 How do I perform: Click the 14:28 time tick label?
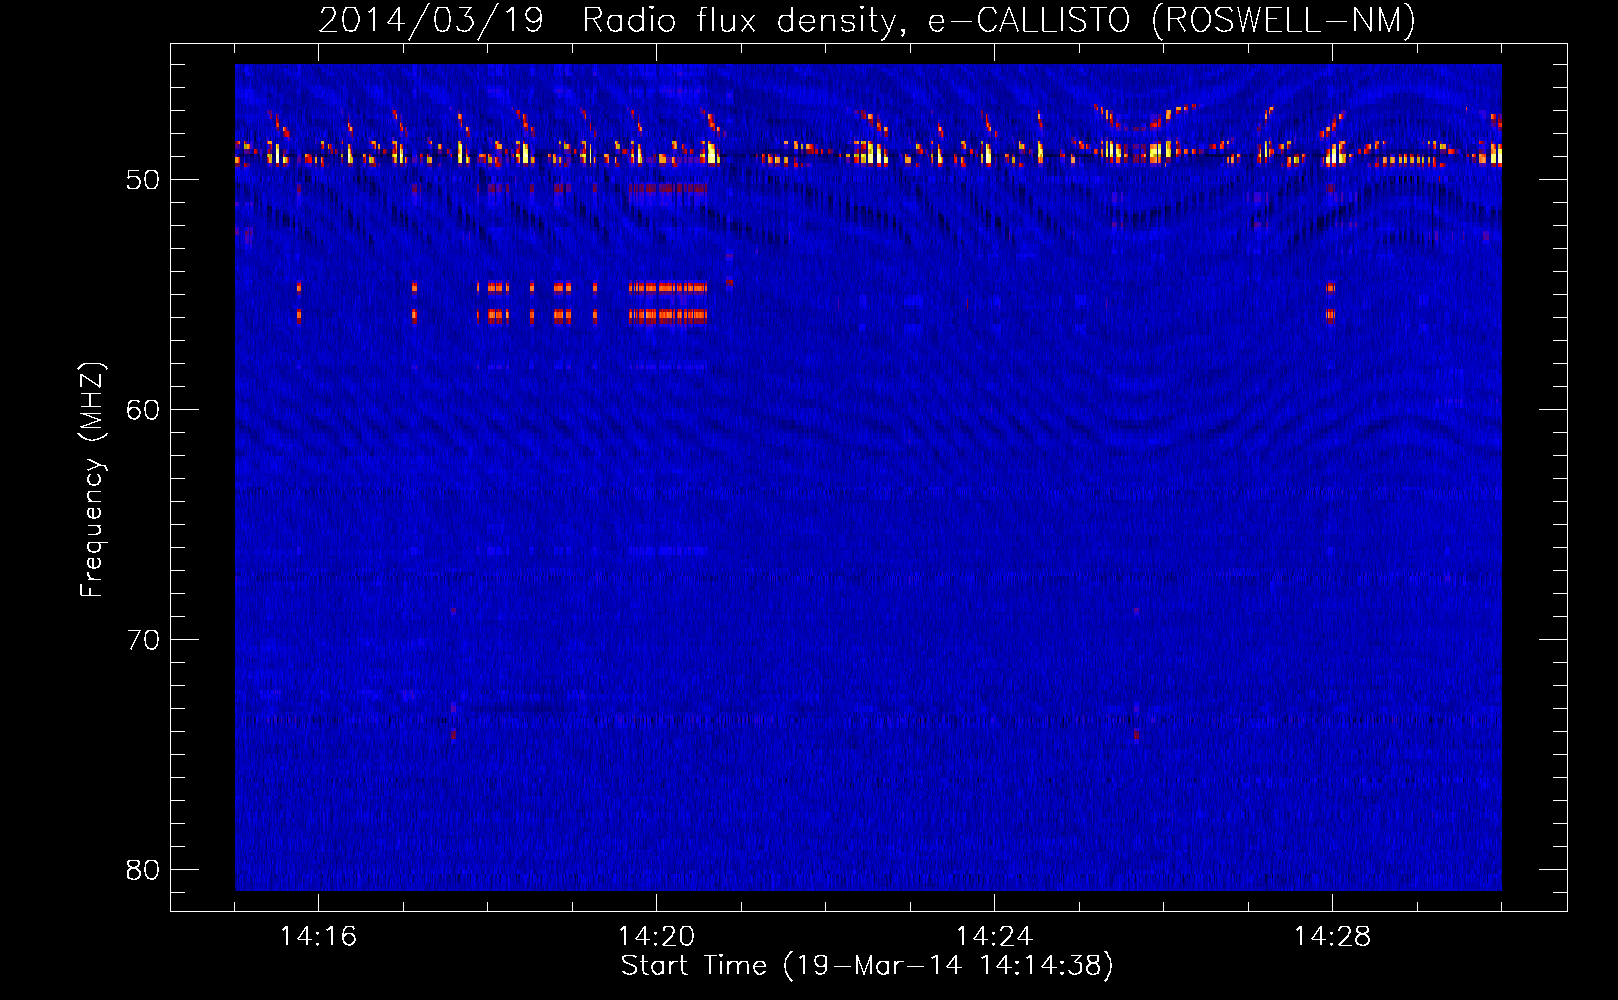click(x=1332, y=937)
